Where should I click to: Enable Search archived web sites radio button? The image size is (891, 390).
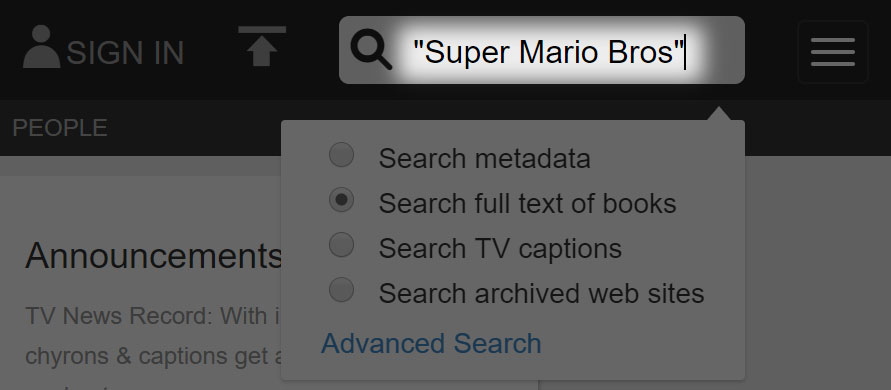(342, 290)
